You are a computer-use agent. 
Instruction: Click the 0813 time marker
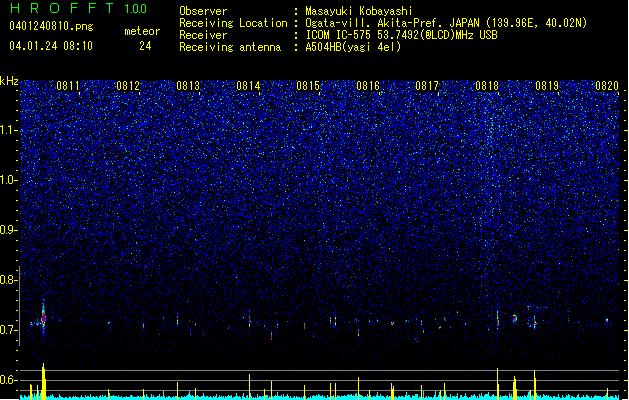(x=188, y=86)
